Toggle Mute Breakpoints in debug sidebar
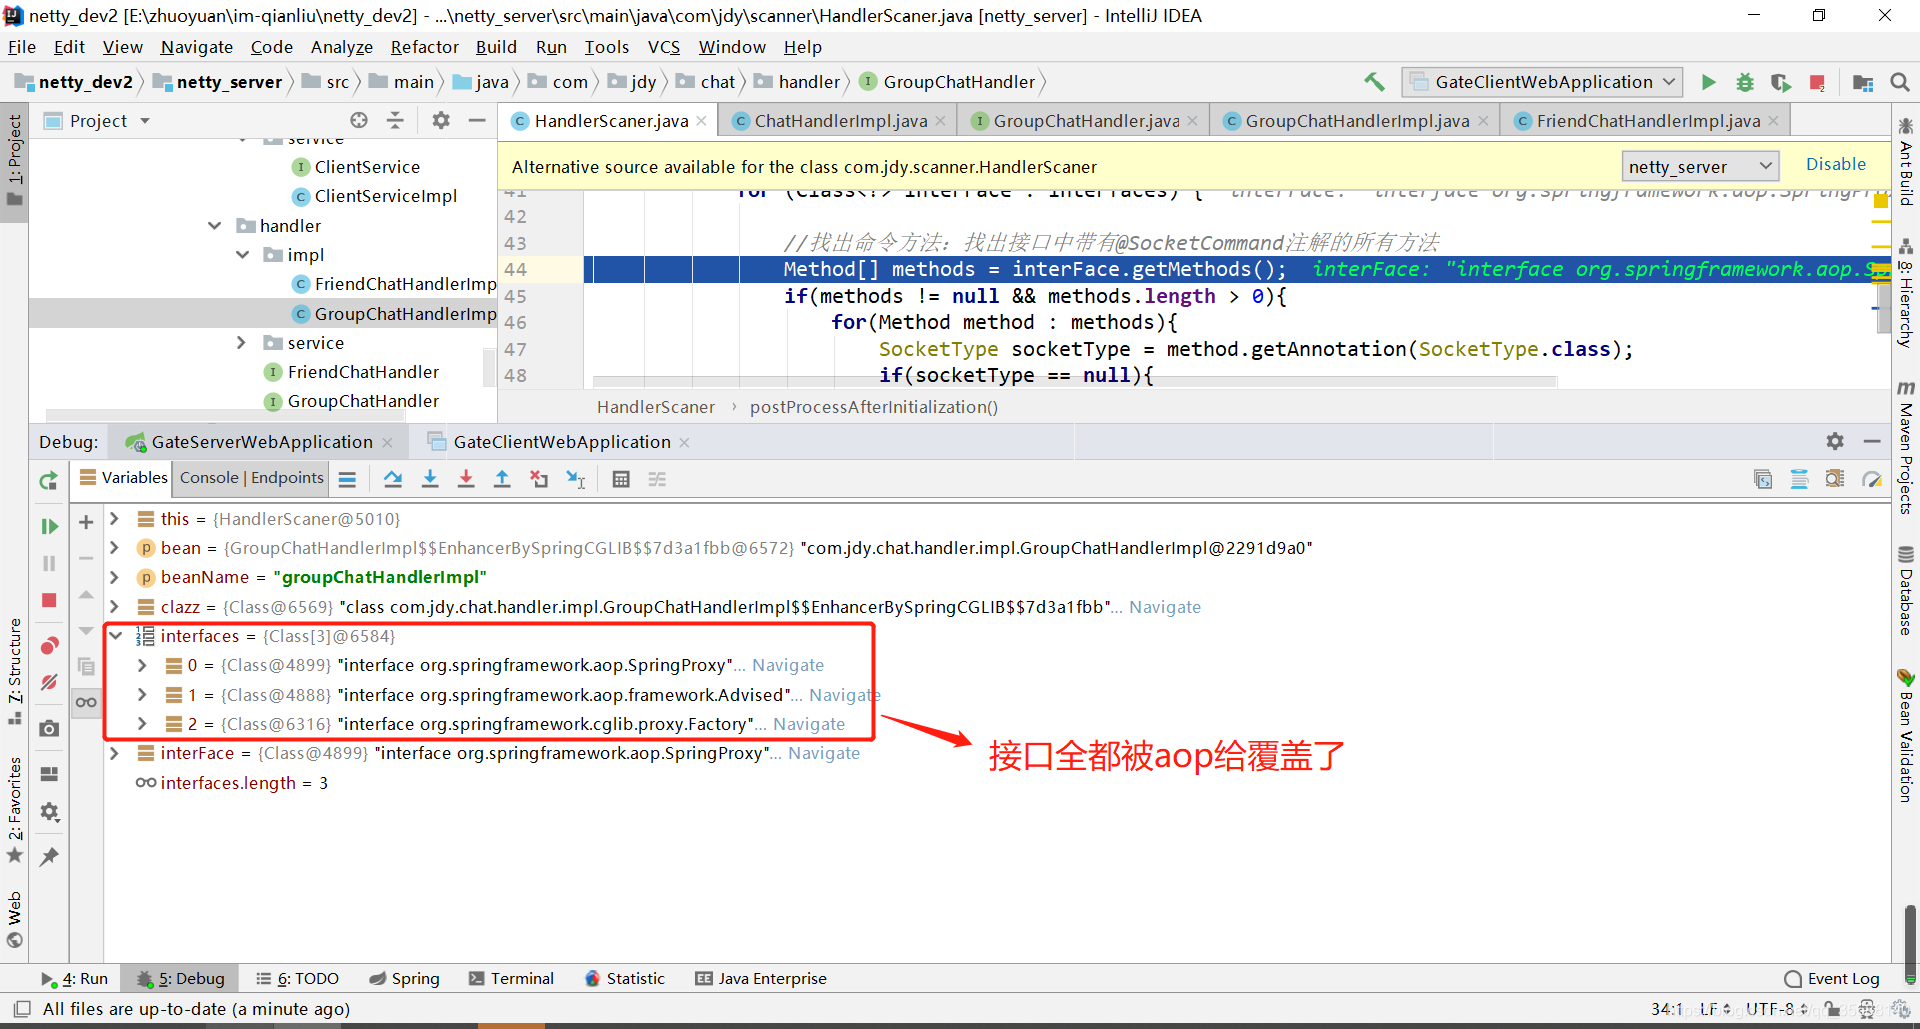This screenshot has height=1029, width=1920. click(x=48, y=682)
